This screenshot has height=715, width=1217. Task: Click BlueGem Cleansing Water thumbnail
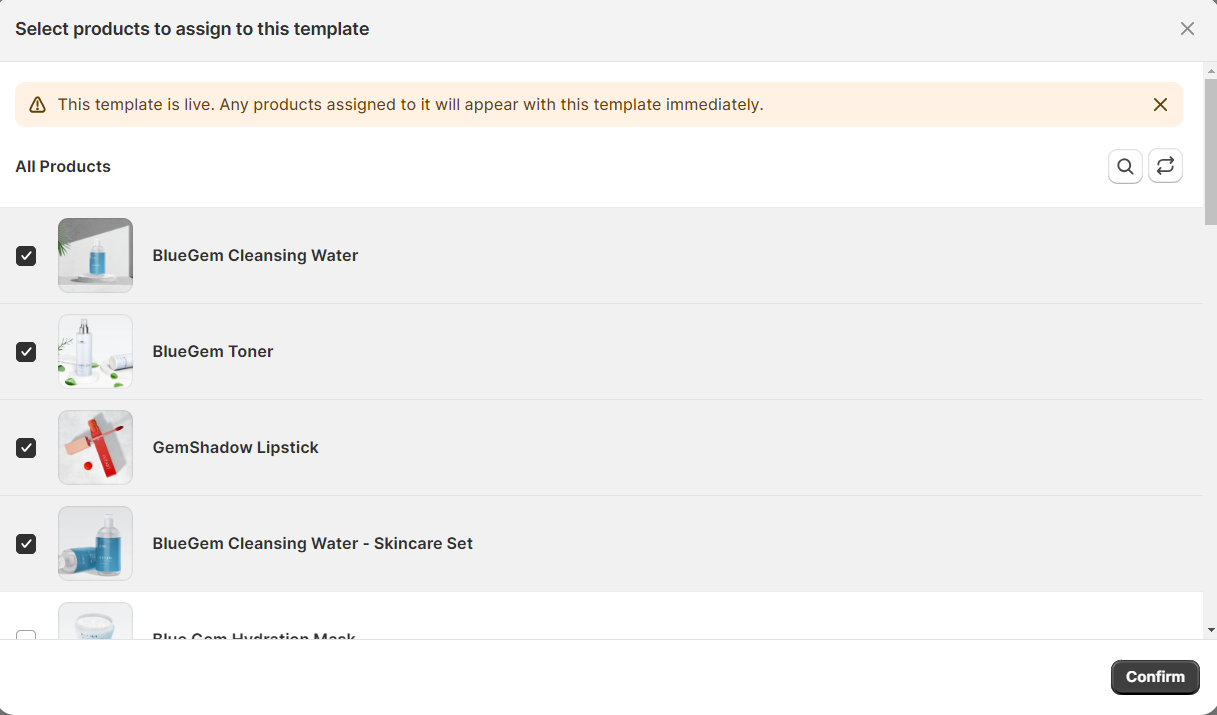[95, 255]
